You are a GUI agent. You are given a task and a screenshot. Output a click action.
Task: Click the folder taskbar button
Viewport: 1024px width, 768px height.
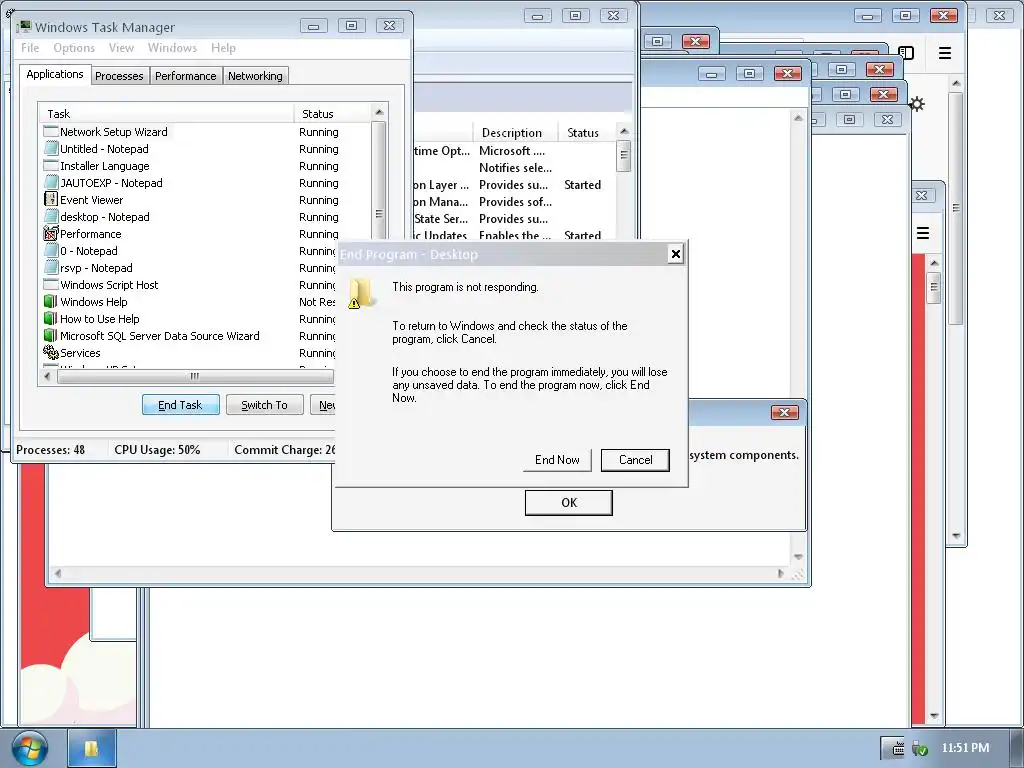point(92,748)
